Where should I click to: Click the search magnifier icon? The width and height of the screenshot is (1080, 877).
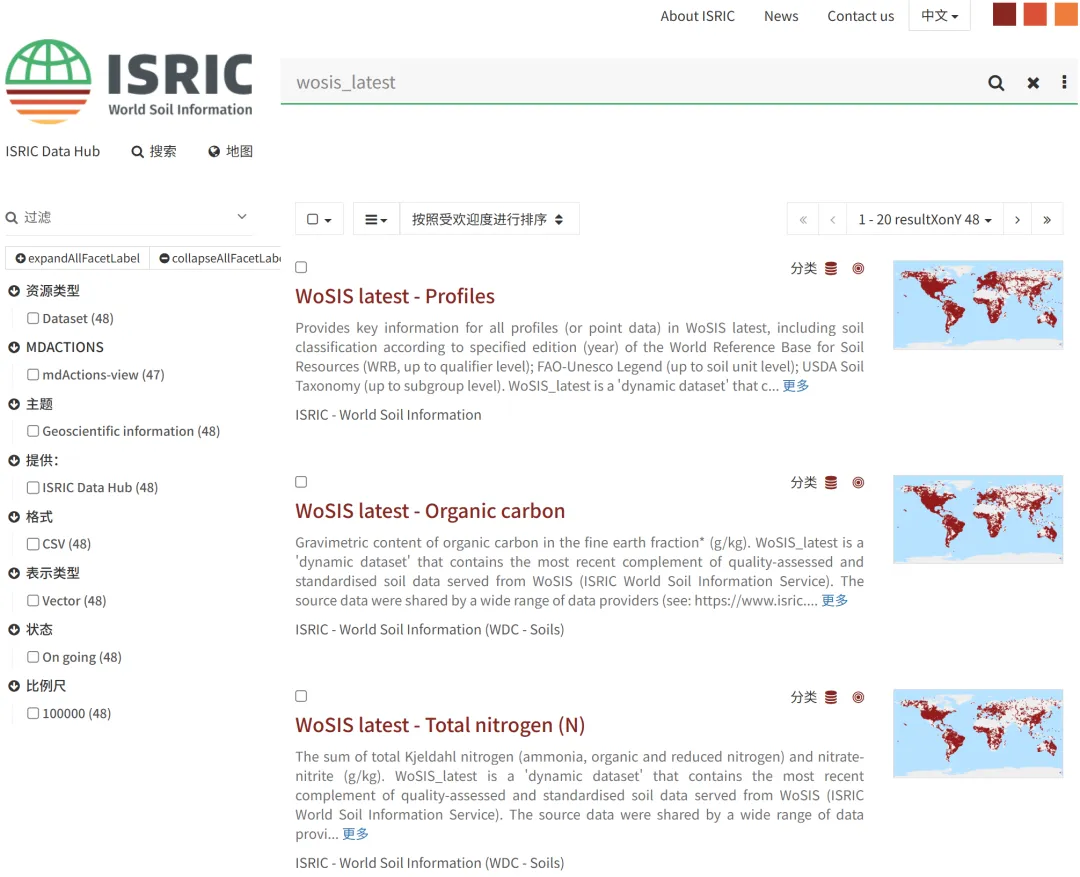pos(995,83)
